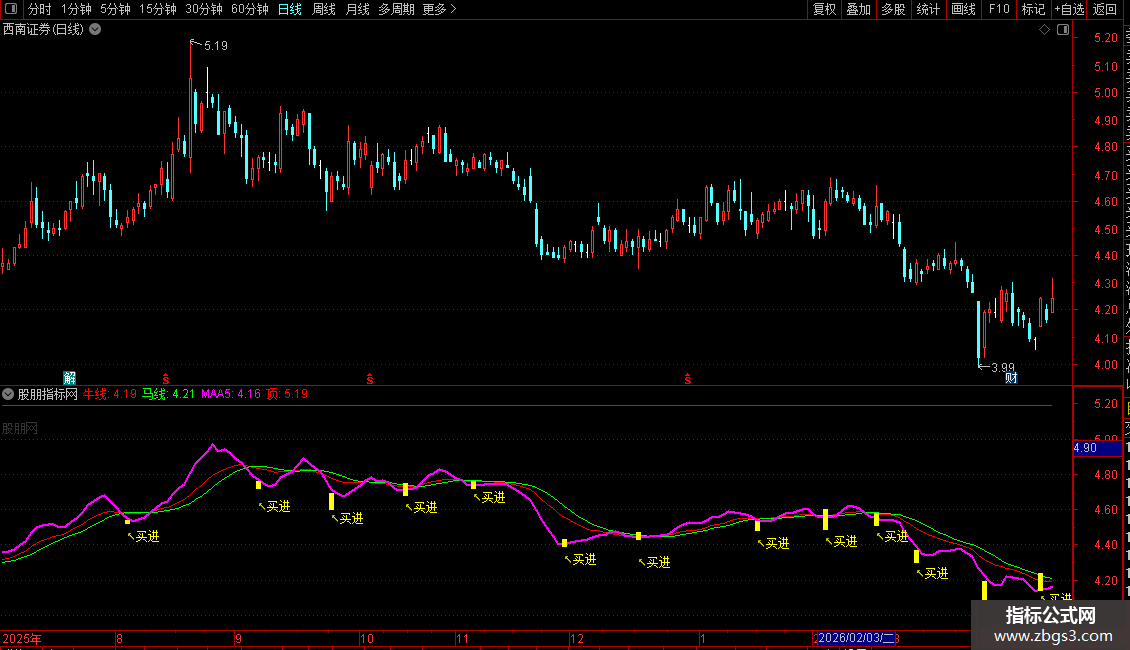Select the 1分钟 period

click(76, 9)
